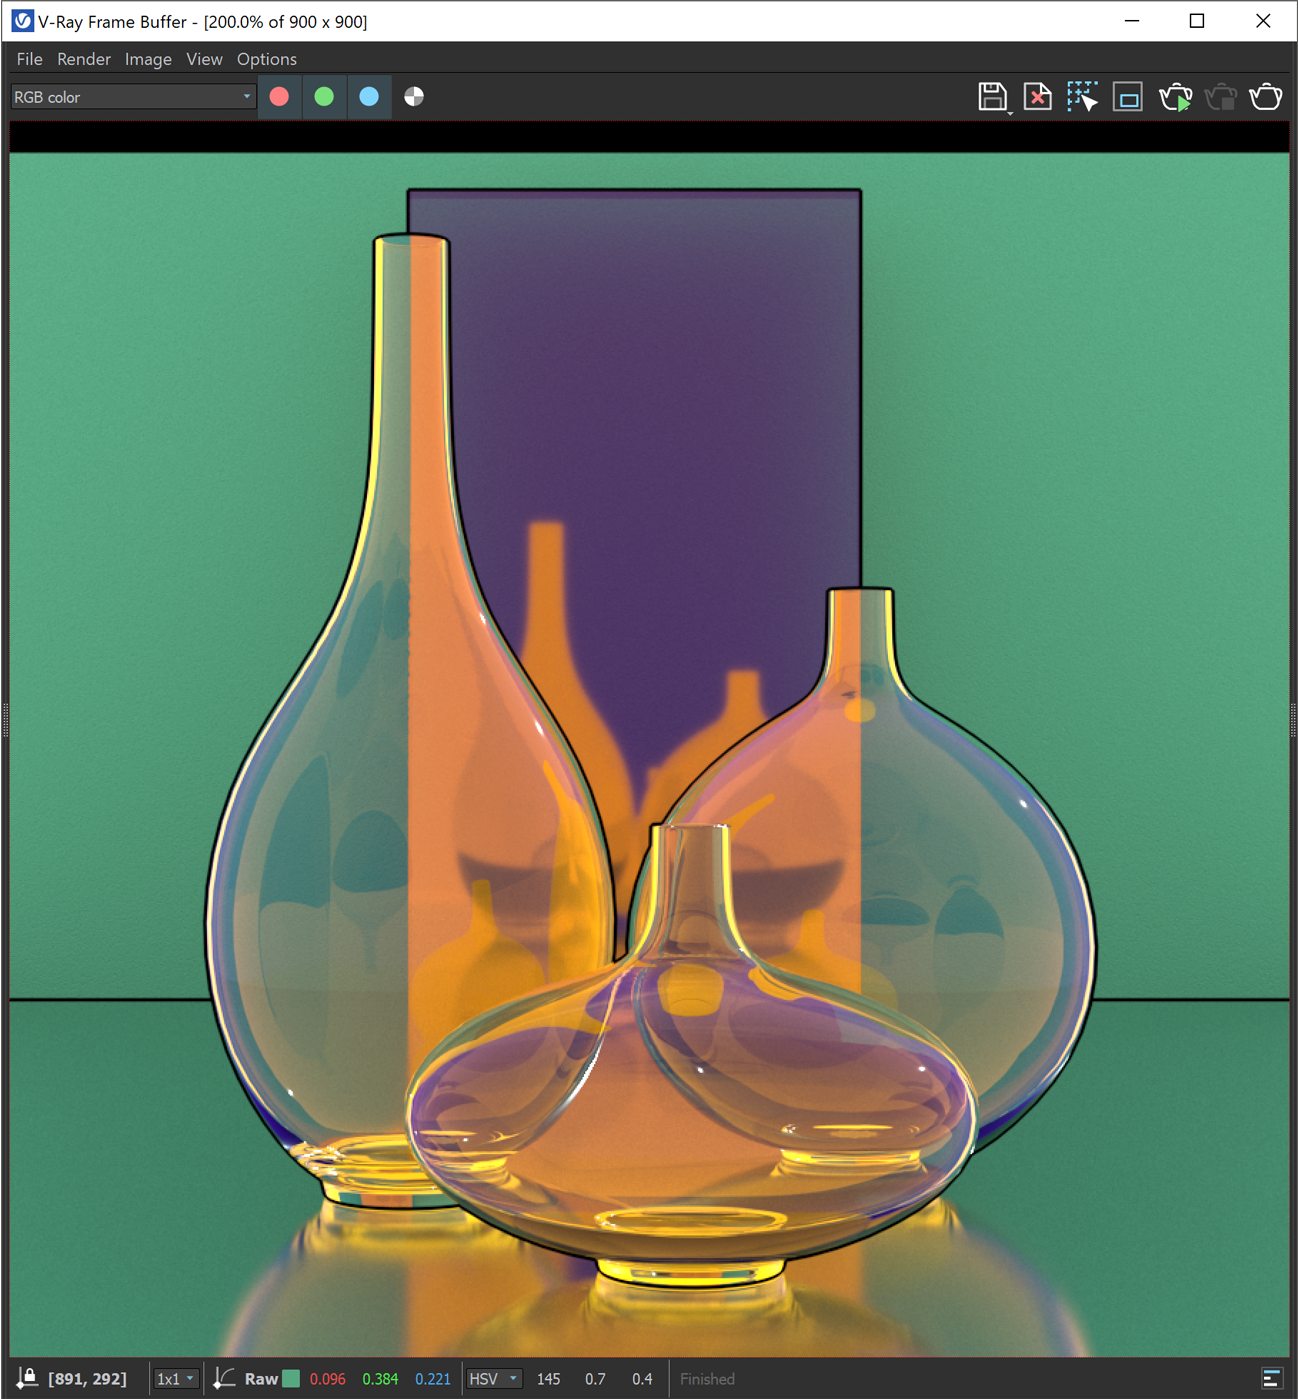The image size is (1298, 1399).
Task: Expand the 1x1 sample size dropdown
Action: (x=176, y=1379)
